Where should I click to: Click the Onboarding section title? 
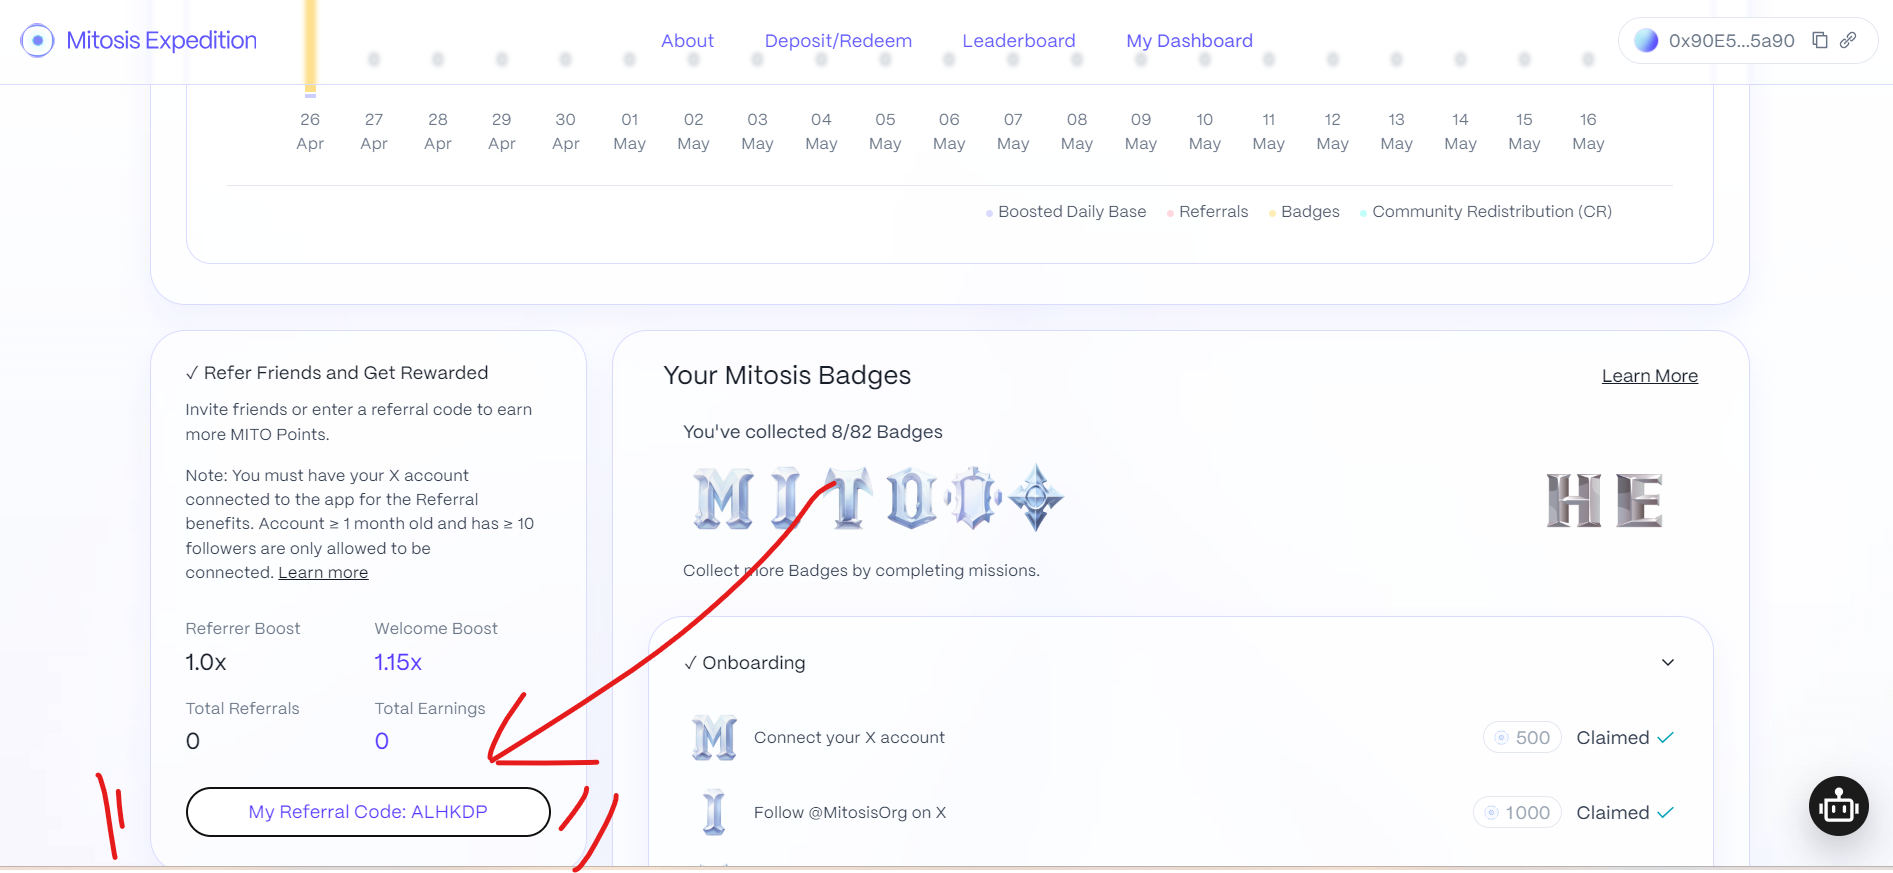click(x=753, y=663)
